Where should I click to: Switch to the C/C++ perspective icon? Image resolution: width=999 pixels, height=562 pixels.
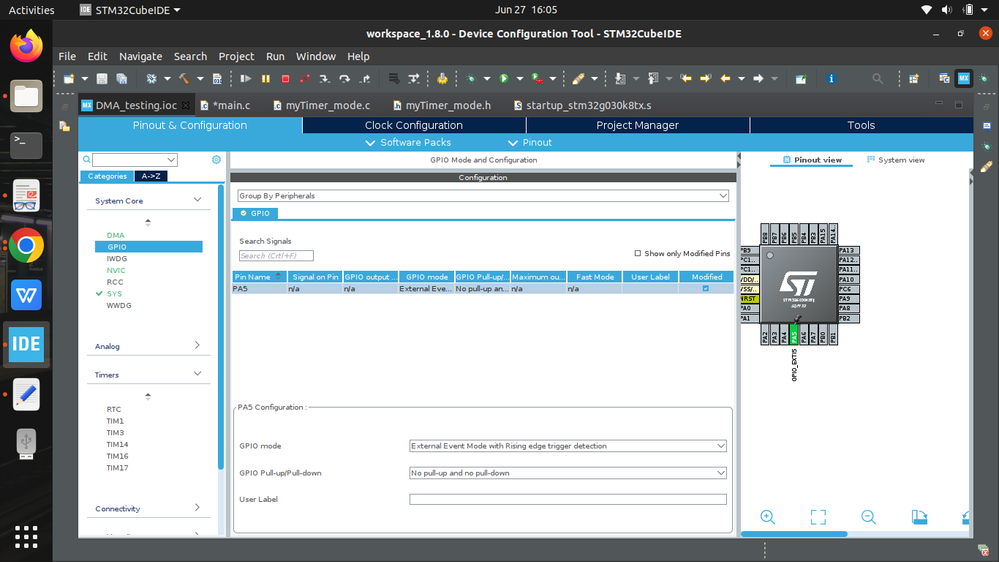[x=944, y=79]
